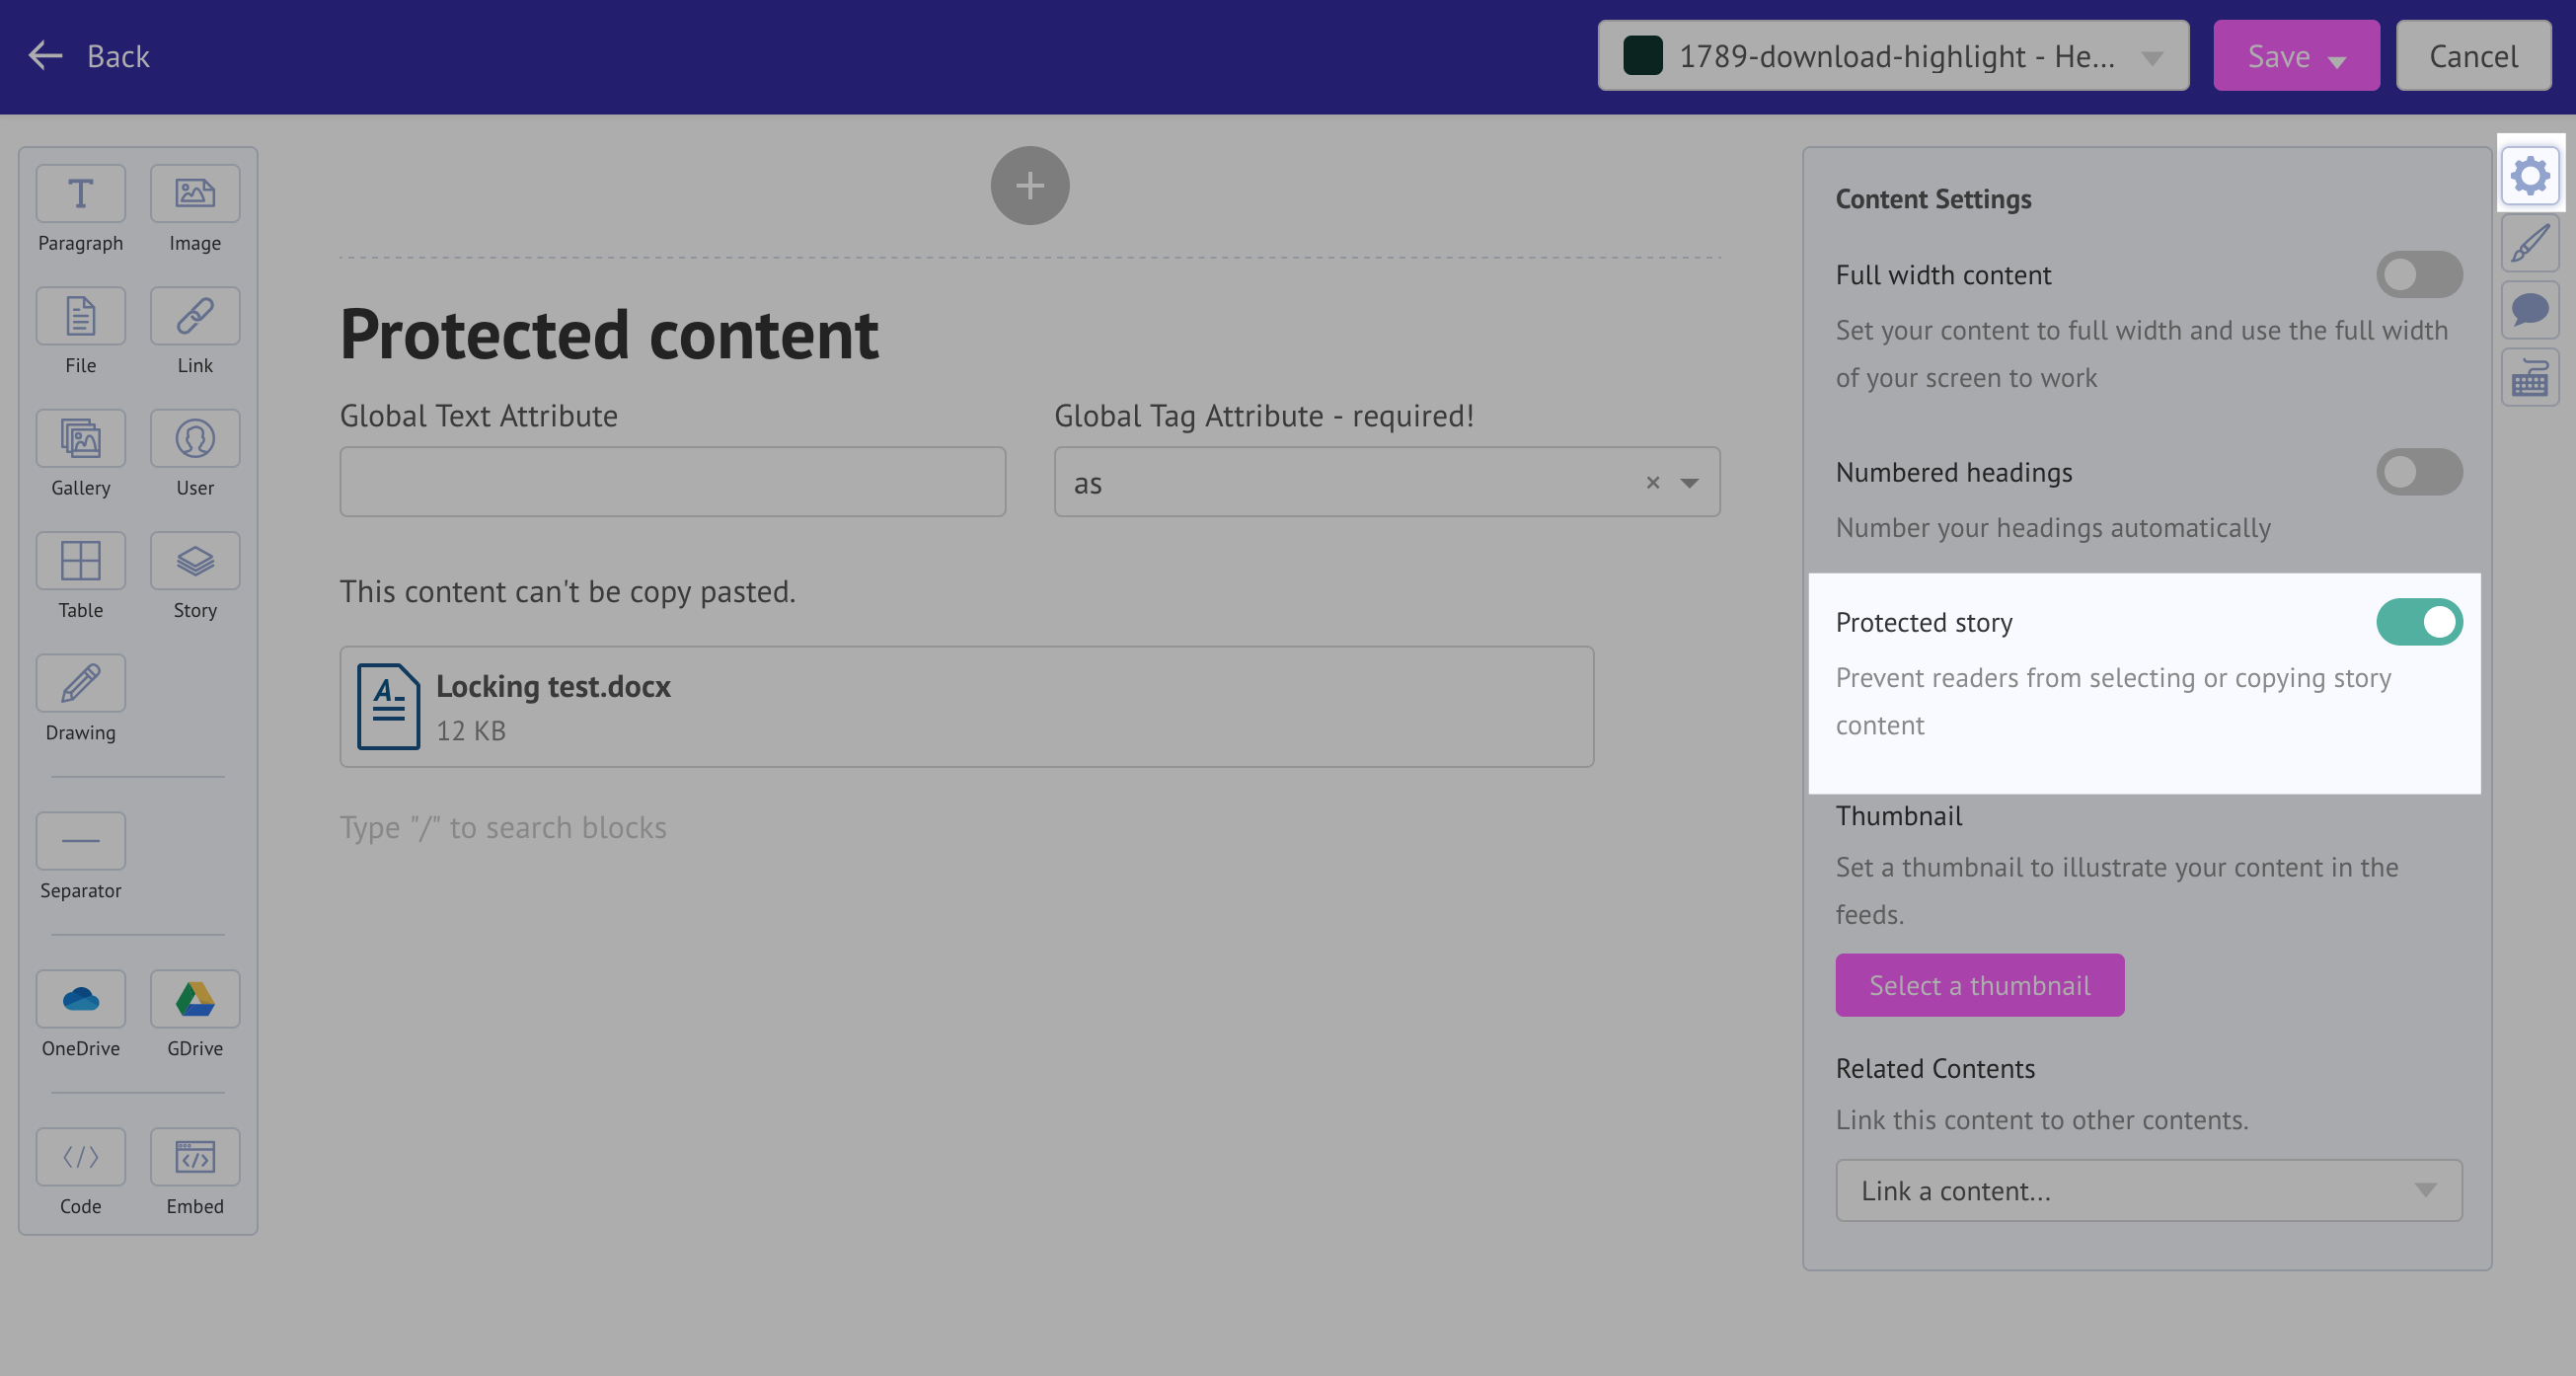Turn on Numbered headings
This screenshot has width=2576, height=1376.
tap(2419, 472)
